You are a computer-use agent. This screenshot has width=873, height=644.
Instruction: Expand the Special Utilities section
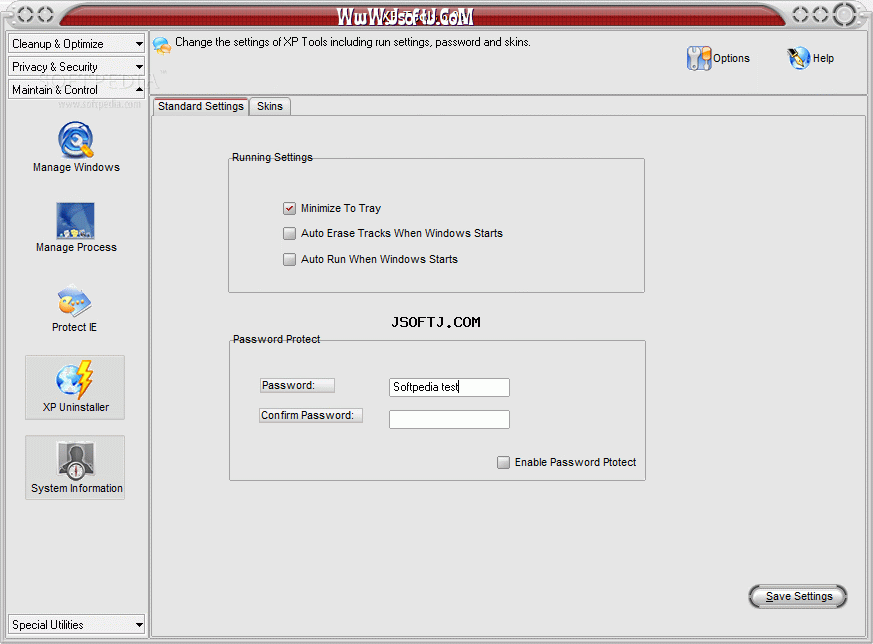point(76,625)
